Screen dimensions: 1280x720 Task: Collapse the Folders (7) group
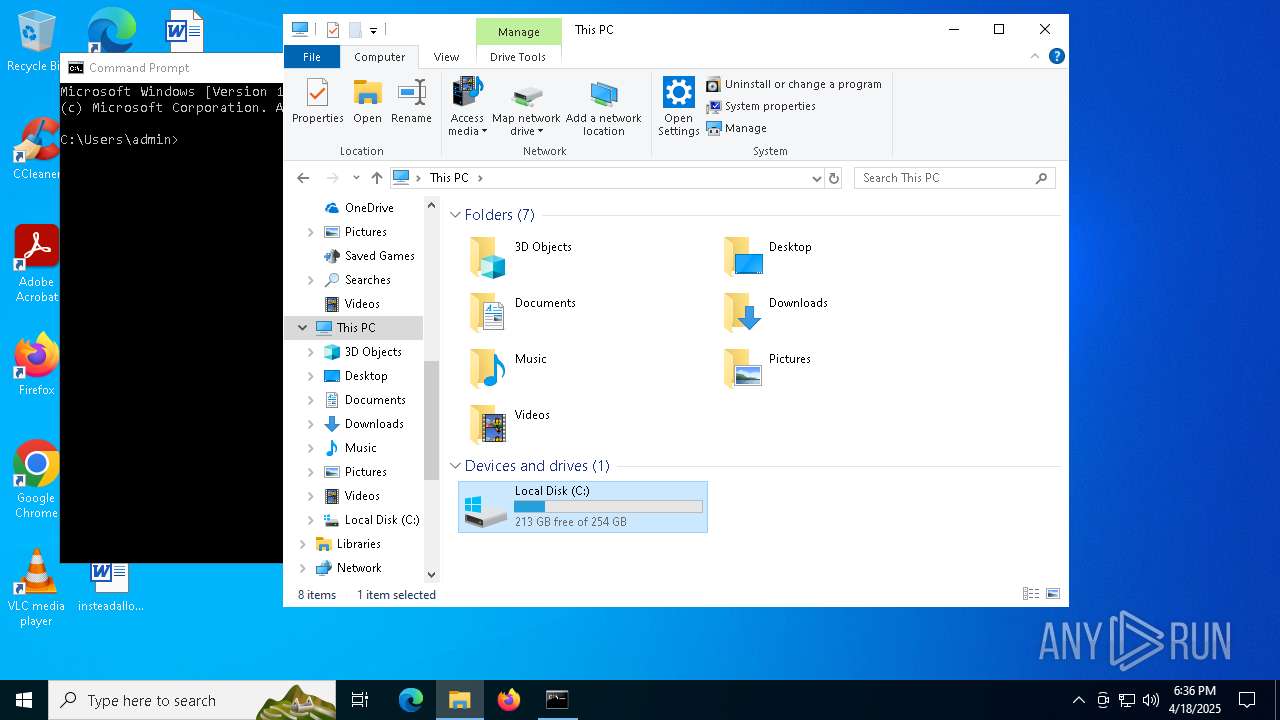455,215
